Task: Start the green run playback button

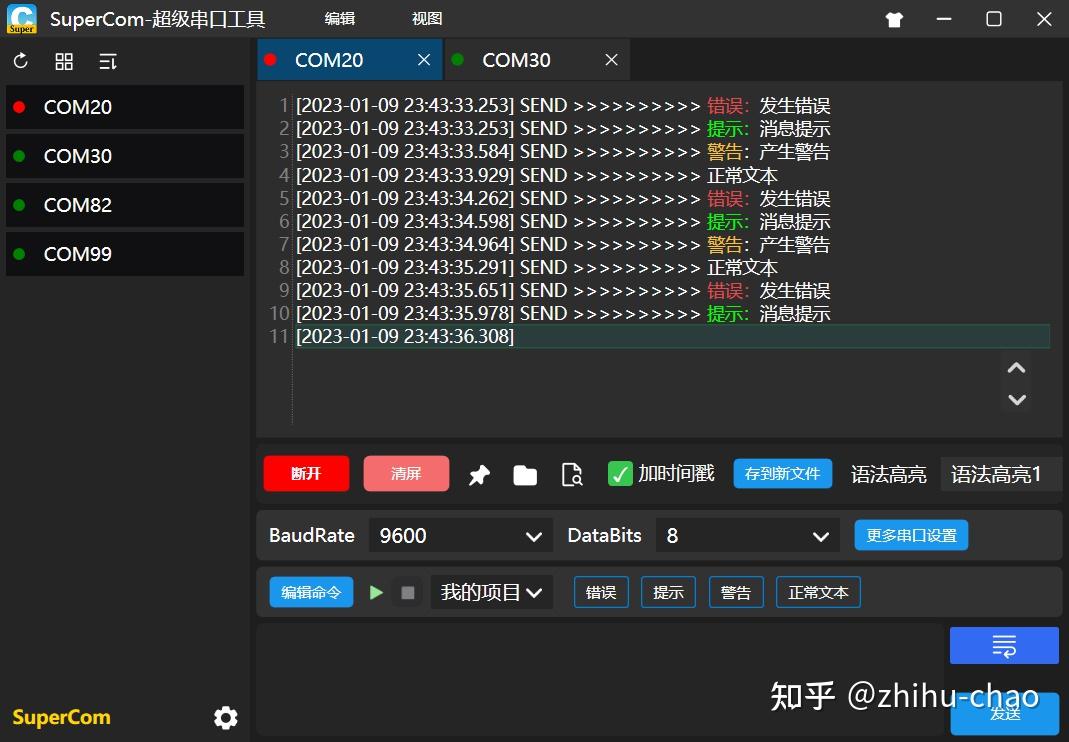Action: point(377,592)
